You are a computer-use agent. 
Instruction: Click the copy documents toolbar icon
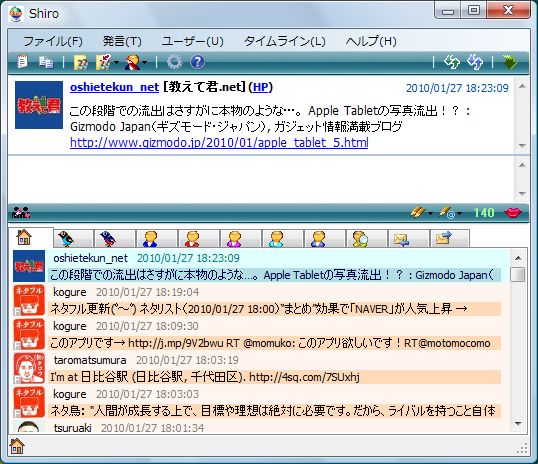(x=46, y=62)
